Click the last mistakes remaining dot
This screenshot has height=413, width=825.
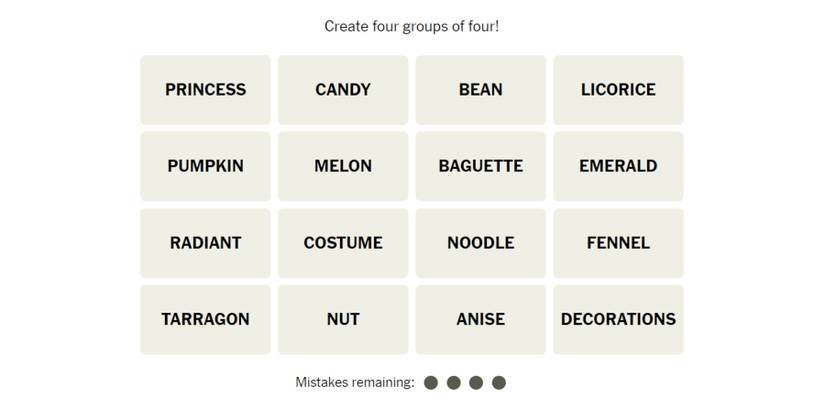499,383
